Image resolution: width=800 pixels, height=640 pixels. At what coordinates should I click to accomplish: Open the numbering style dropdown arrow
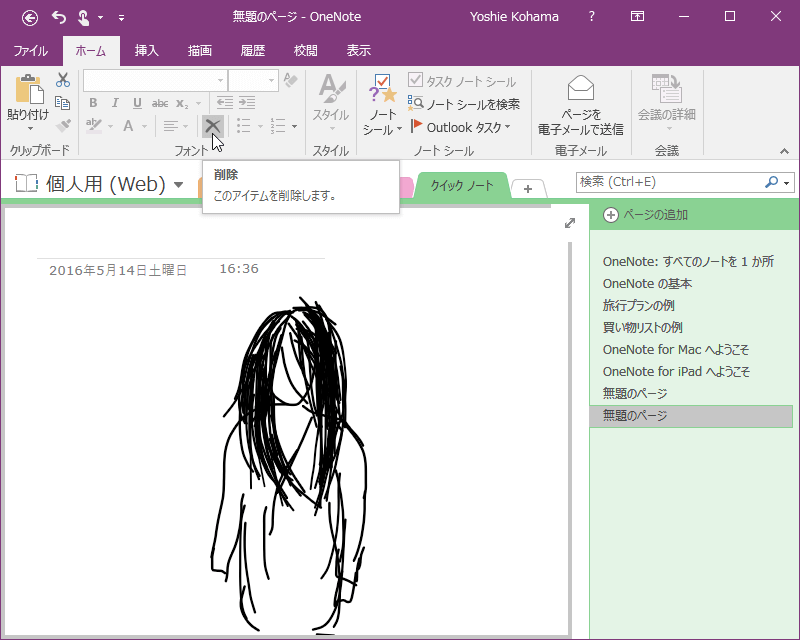tap(294, 126)
